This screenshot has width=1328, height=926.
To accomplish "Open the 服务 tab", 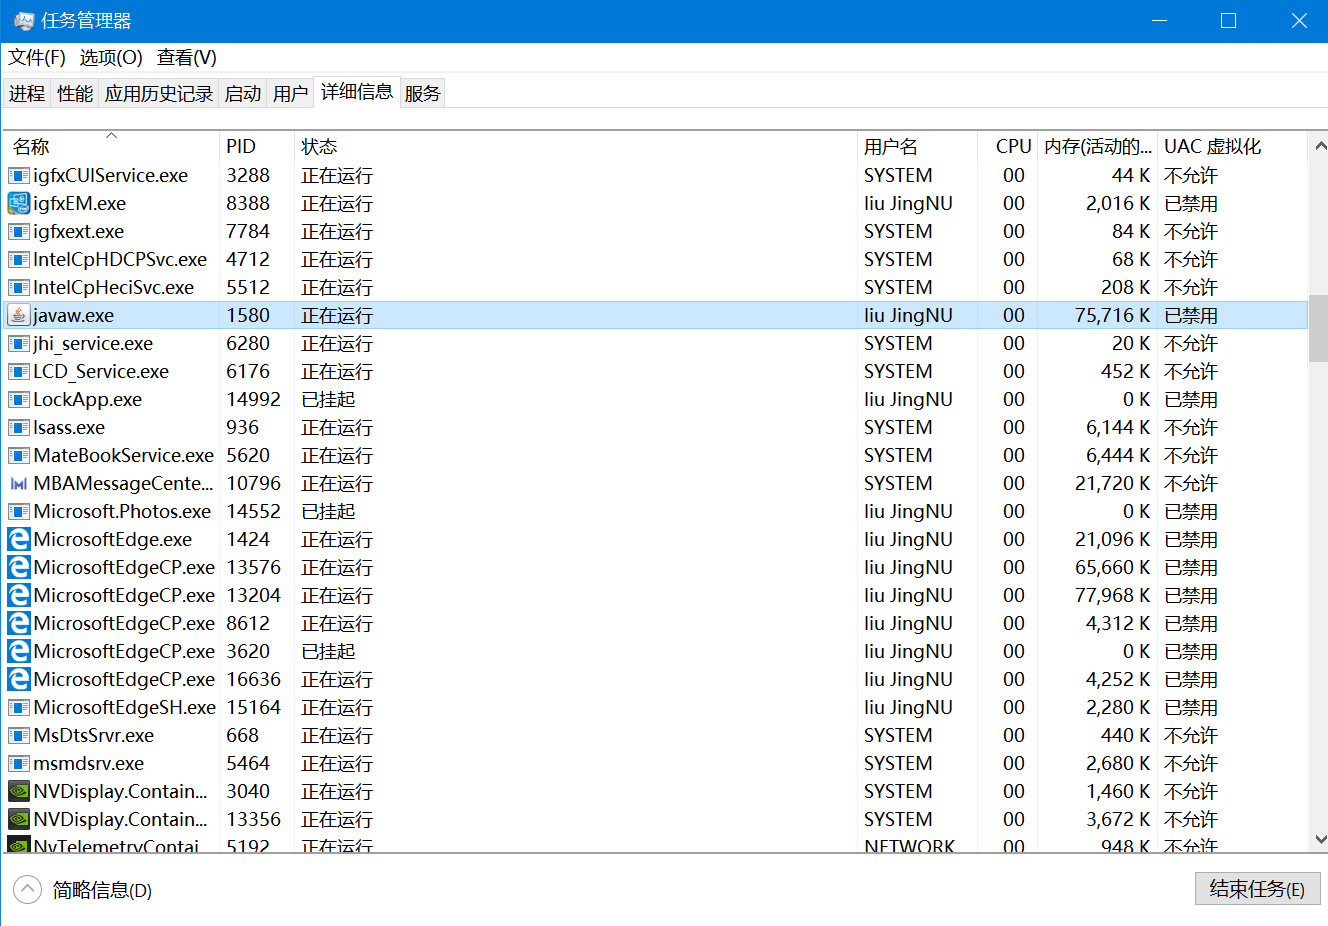I will 422,94.
